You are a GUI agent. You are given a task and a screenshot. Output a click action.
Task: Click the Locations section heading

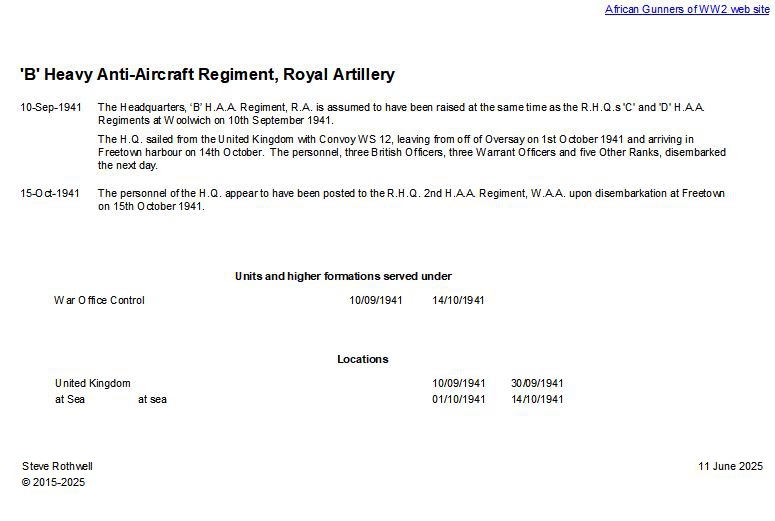363,359
